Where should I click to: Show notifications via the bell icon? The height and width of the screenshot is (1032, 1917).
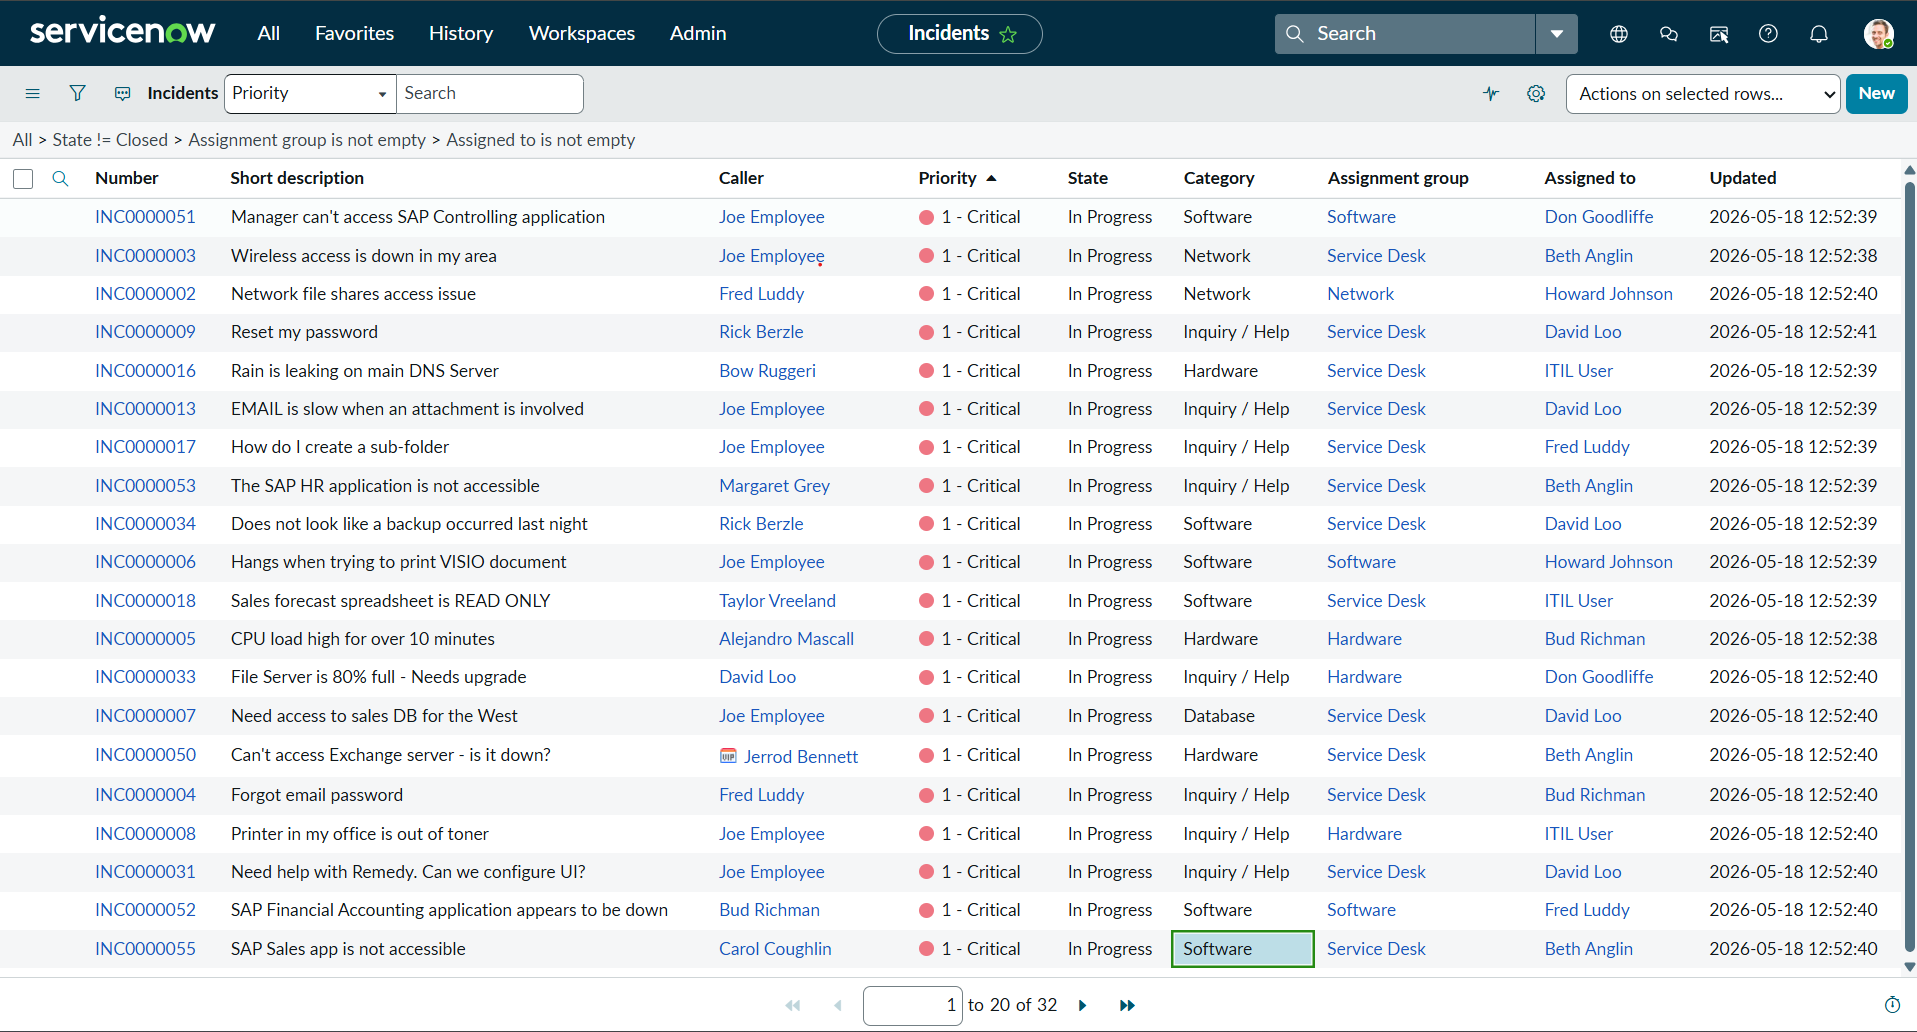[x=1819, y=34]
